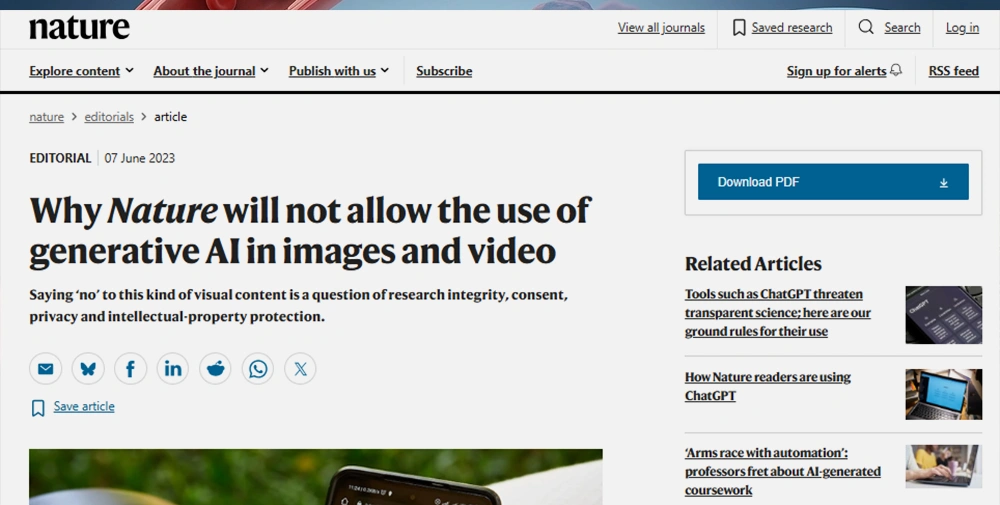
Task: Click the '07 June 2023' date text
Action: pos(140,158)
